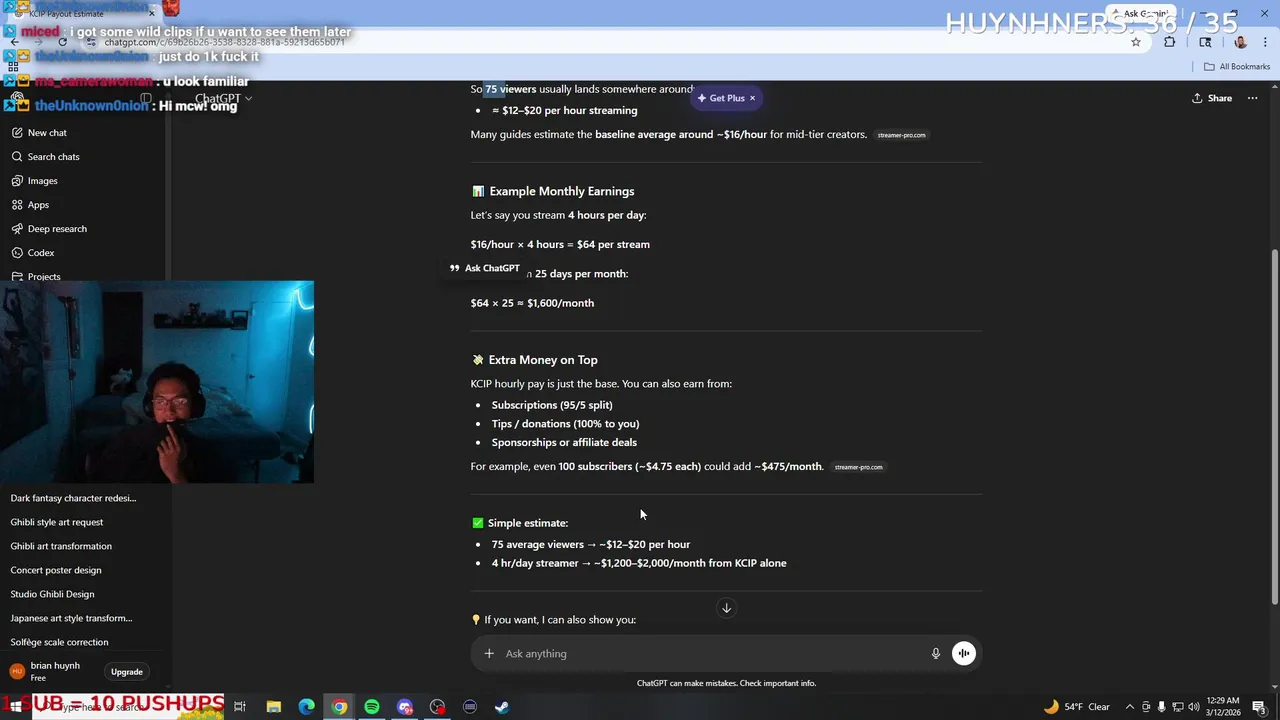Screen dimensions: 1280x720
Task: Open the ChatGPT model dropdown
Action: (x=223, y=98)
